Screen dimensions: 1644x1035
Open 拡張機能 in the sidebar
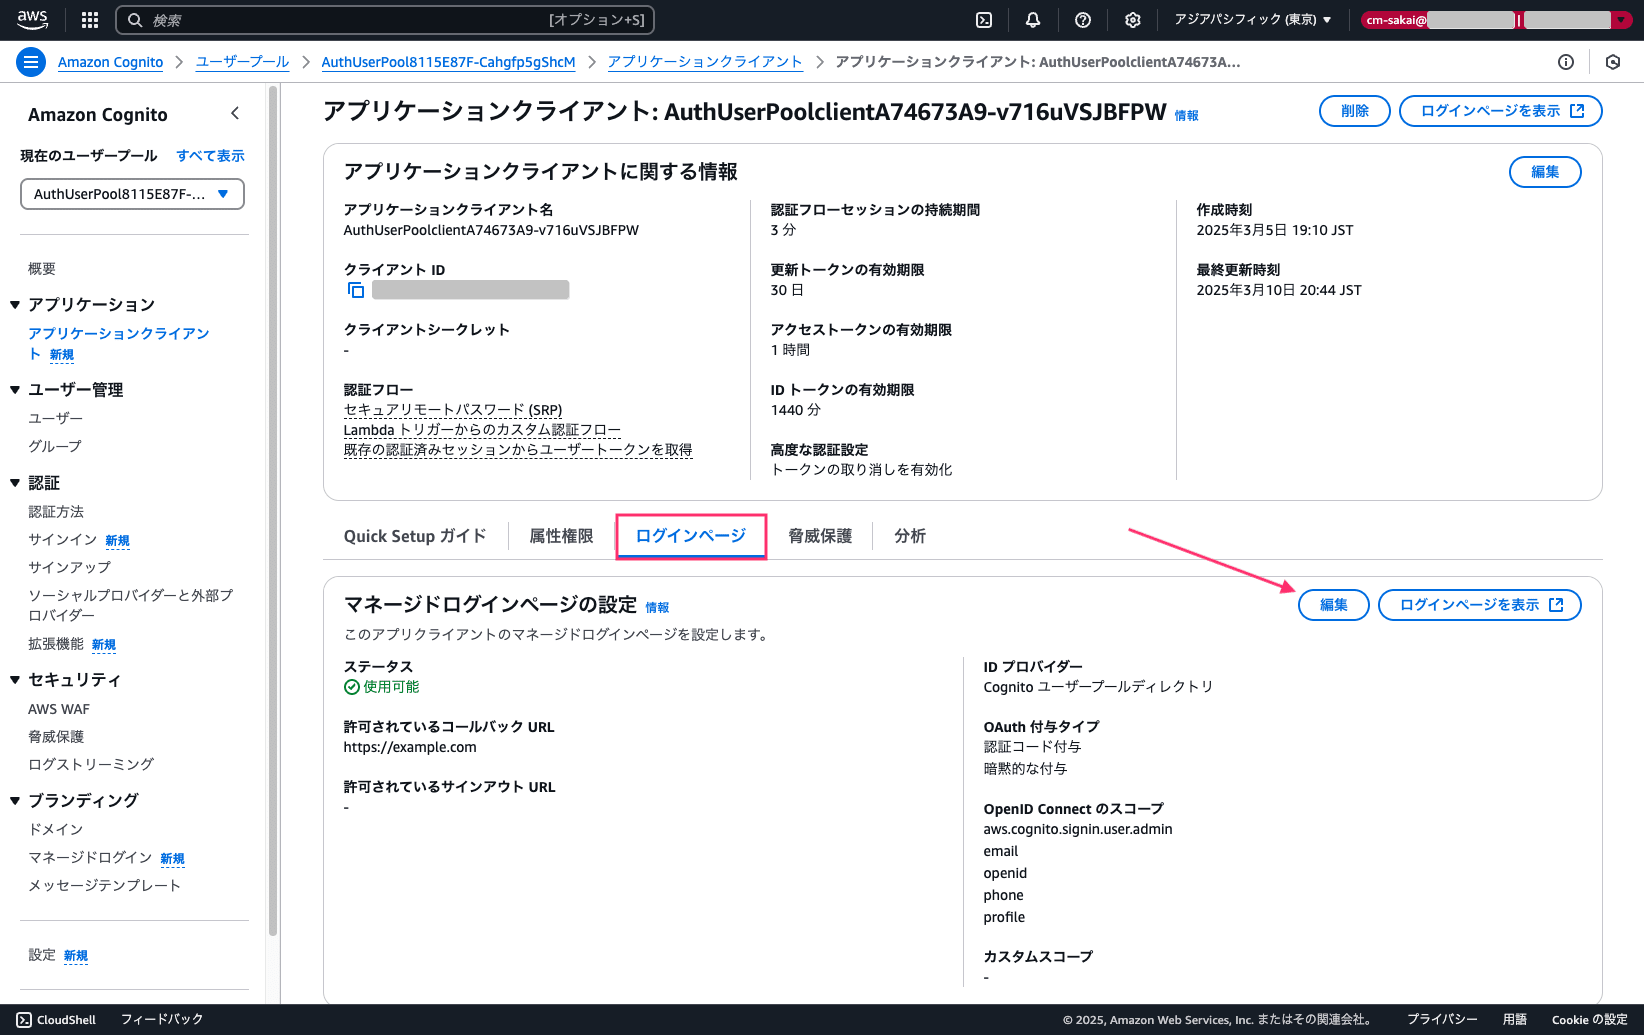(56, 644)
